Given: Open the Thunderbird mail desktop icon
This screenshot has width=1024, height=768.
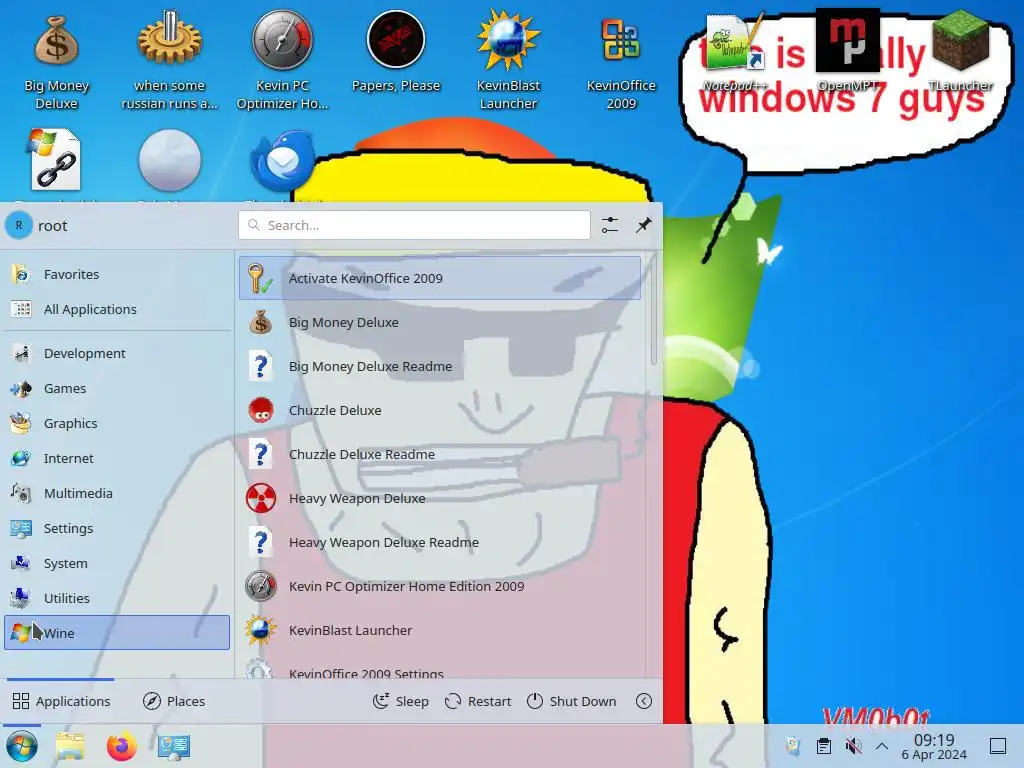Looking at the screenshot, I should pyautogui.click(x=282, y=161).
